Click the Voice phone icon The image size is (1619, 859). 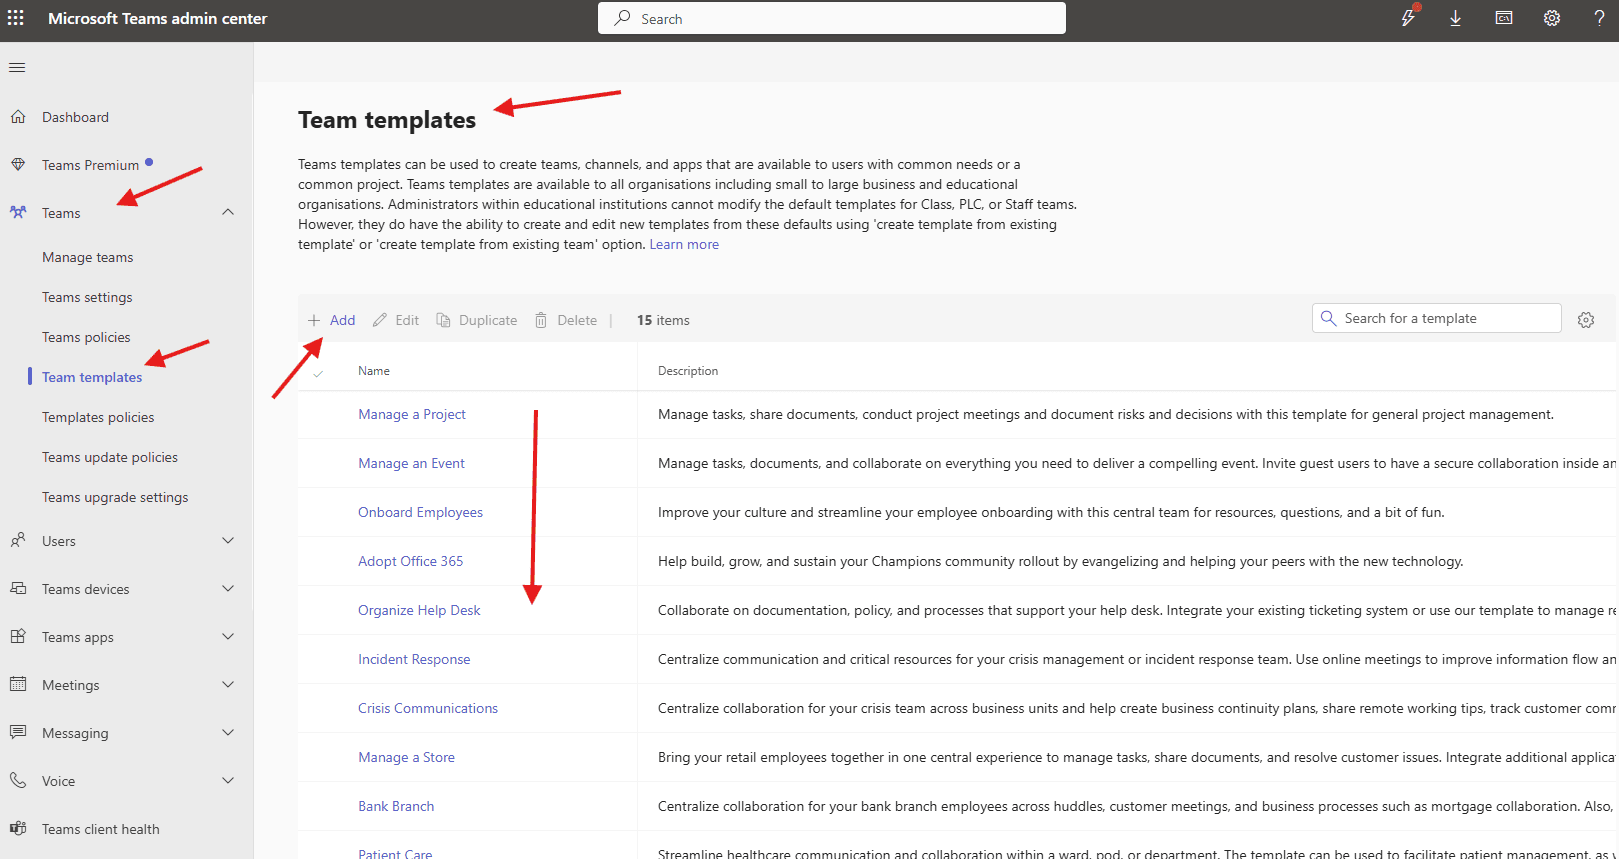tap(18, 781)
